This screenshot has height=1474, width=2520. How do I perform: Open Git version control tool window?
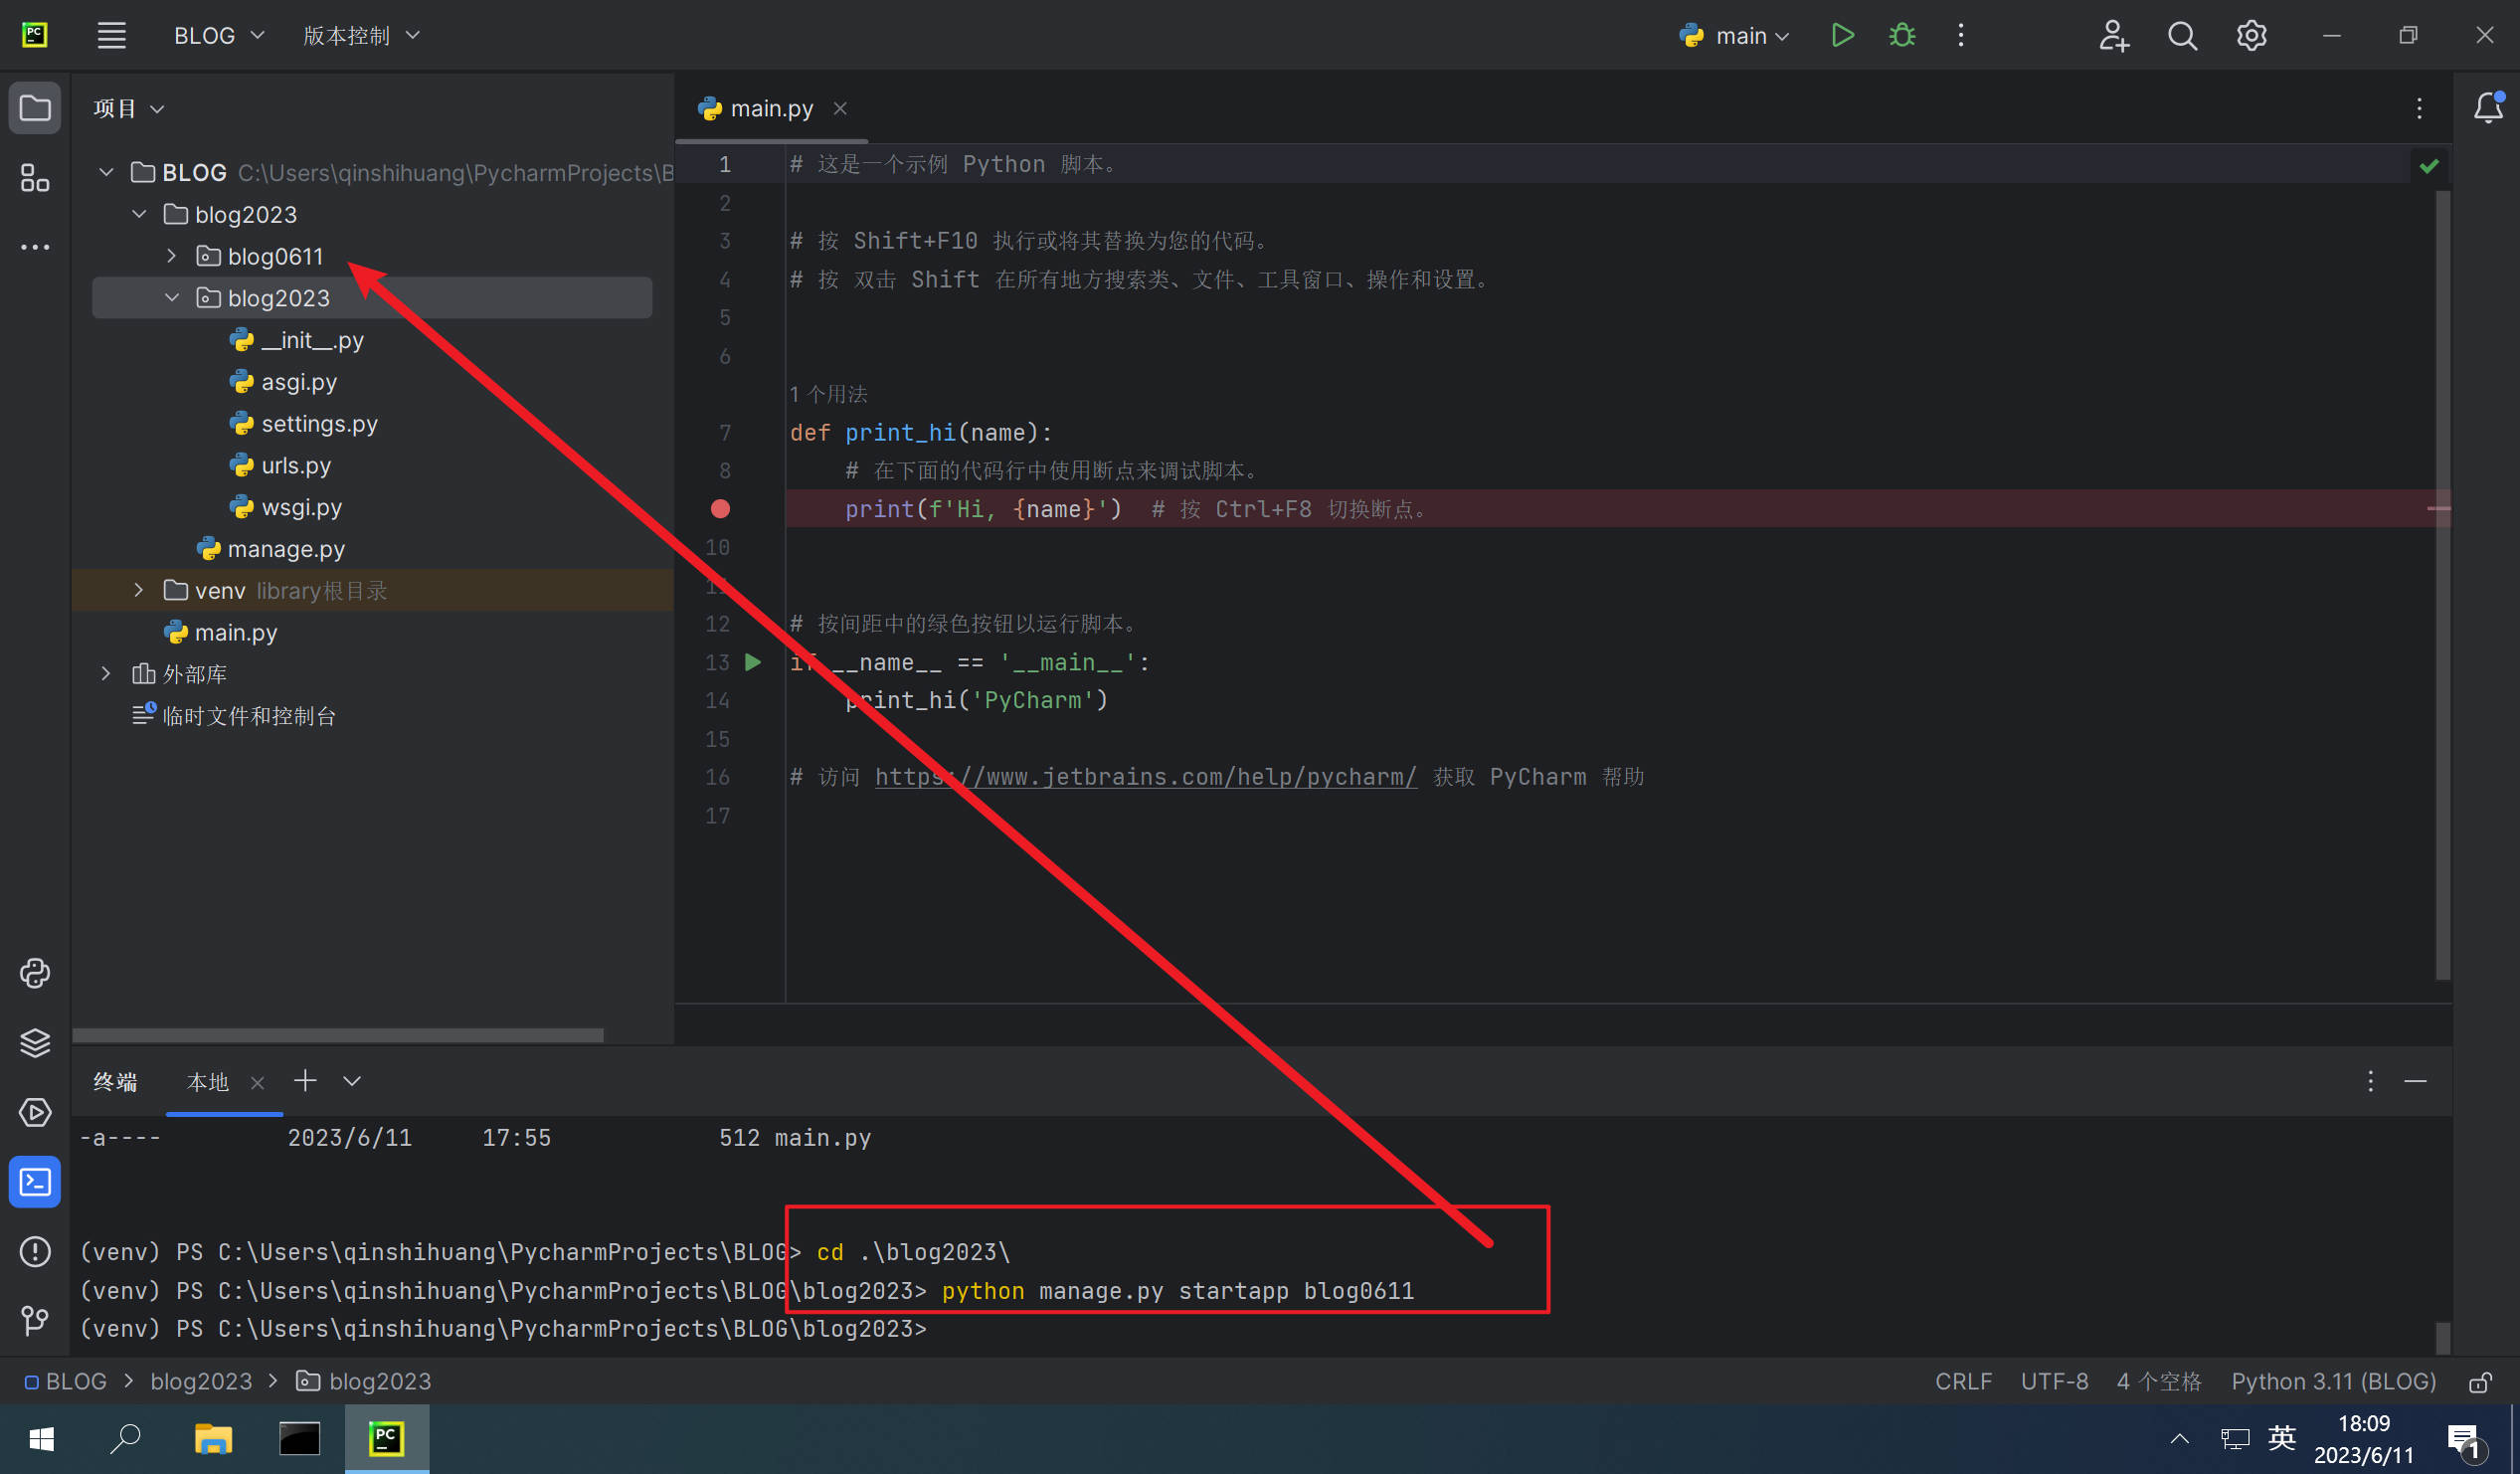pos(35,1320)
